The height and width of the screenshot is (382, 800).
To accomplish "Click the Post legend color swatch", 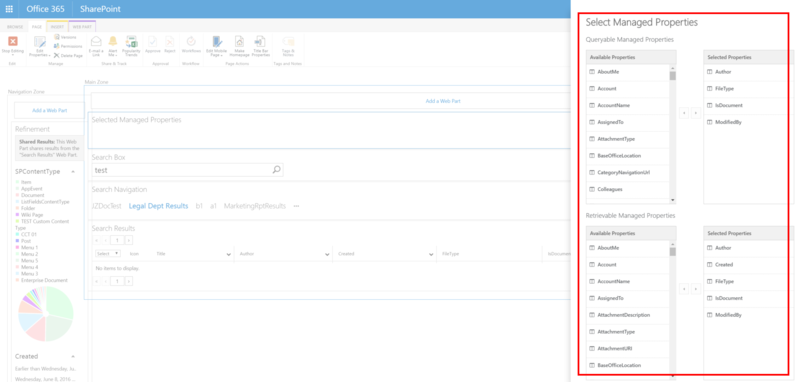I will pyautogui.click(x=17, y=241).
